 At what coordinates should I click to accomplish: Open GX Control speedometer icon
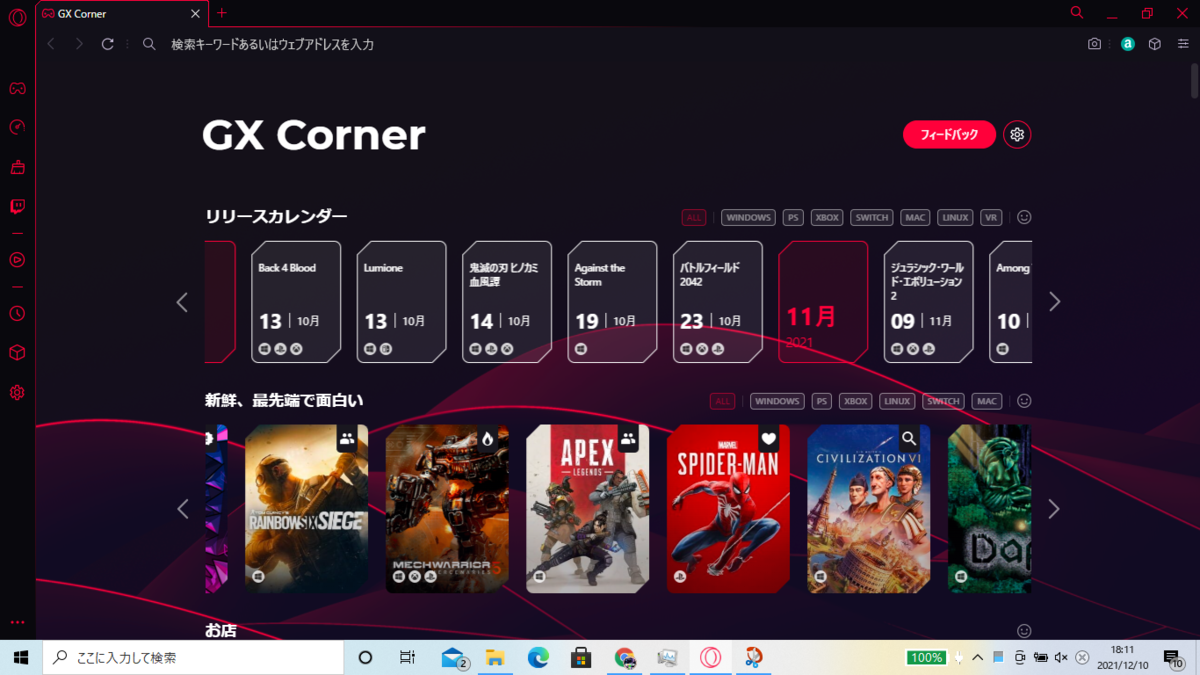tap(17, 127)
